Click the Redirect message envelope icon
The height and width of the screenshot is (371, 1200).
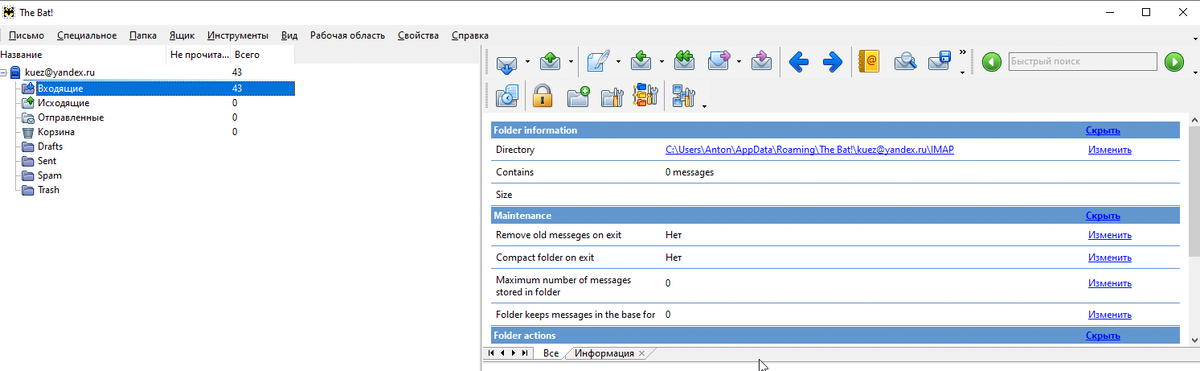761,62
